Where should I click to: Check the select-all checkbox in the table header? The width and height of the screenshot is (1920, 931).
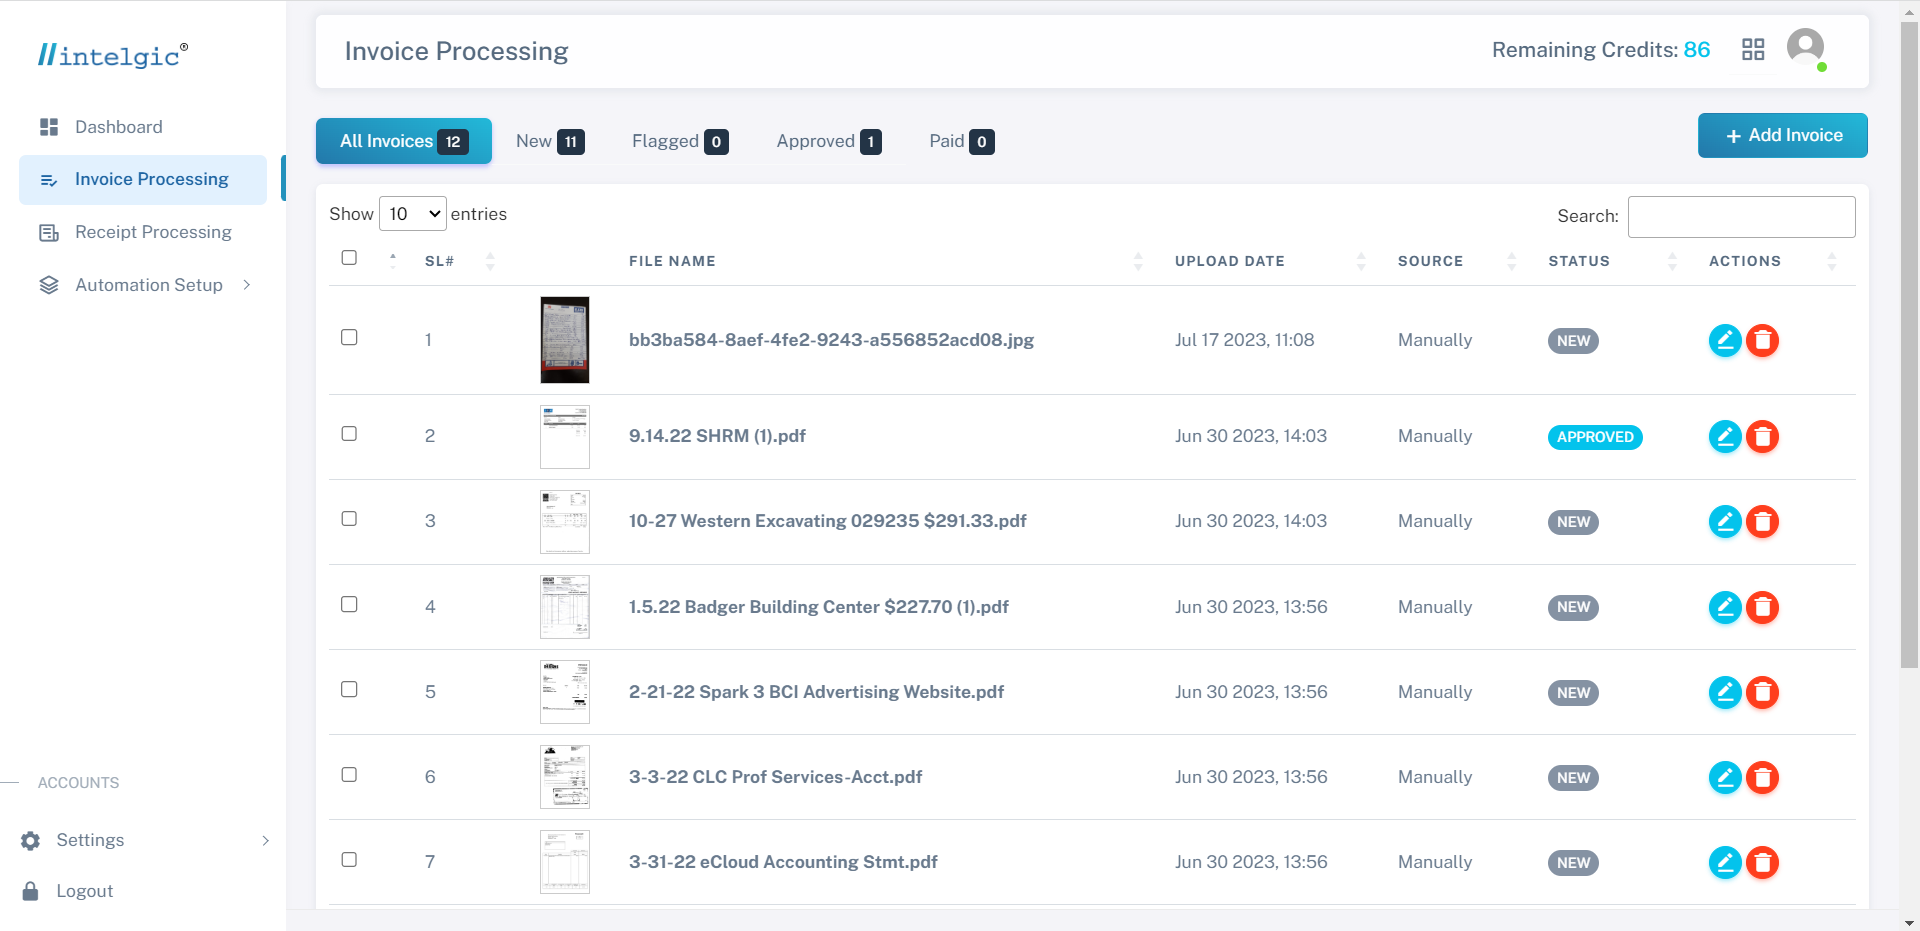(349, 257)
